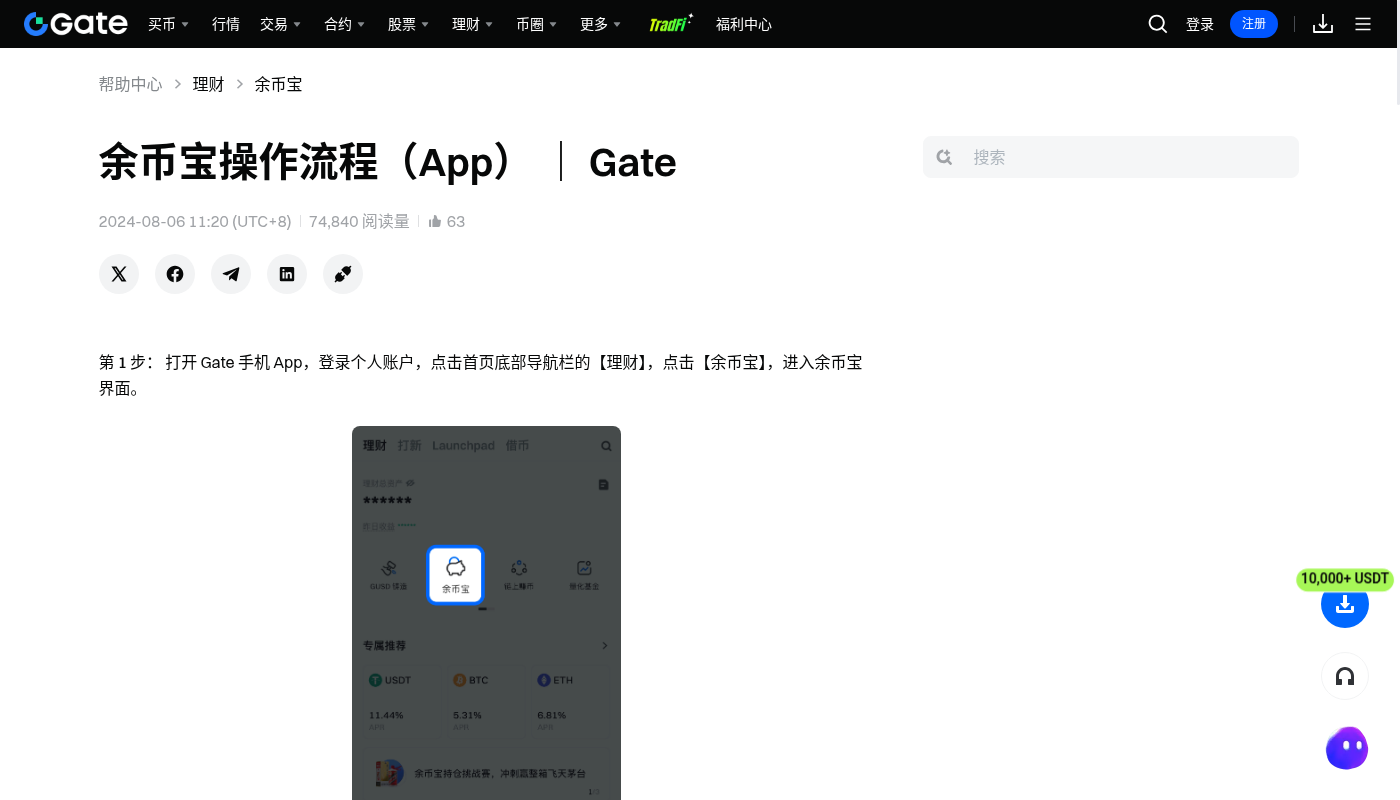Open the 行情 menu item
The width and height of the screenshot is (1400, 800).
point(226,24)
